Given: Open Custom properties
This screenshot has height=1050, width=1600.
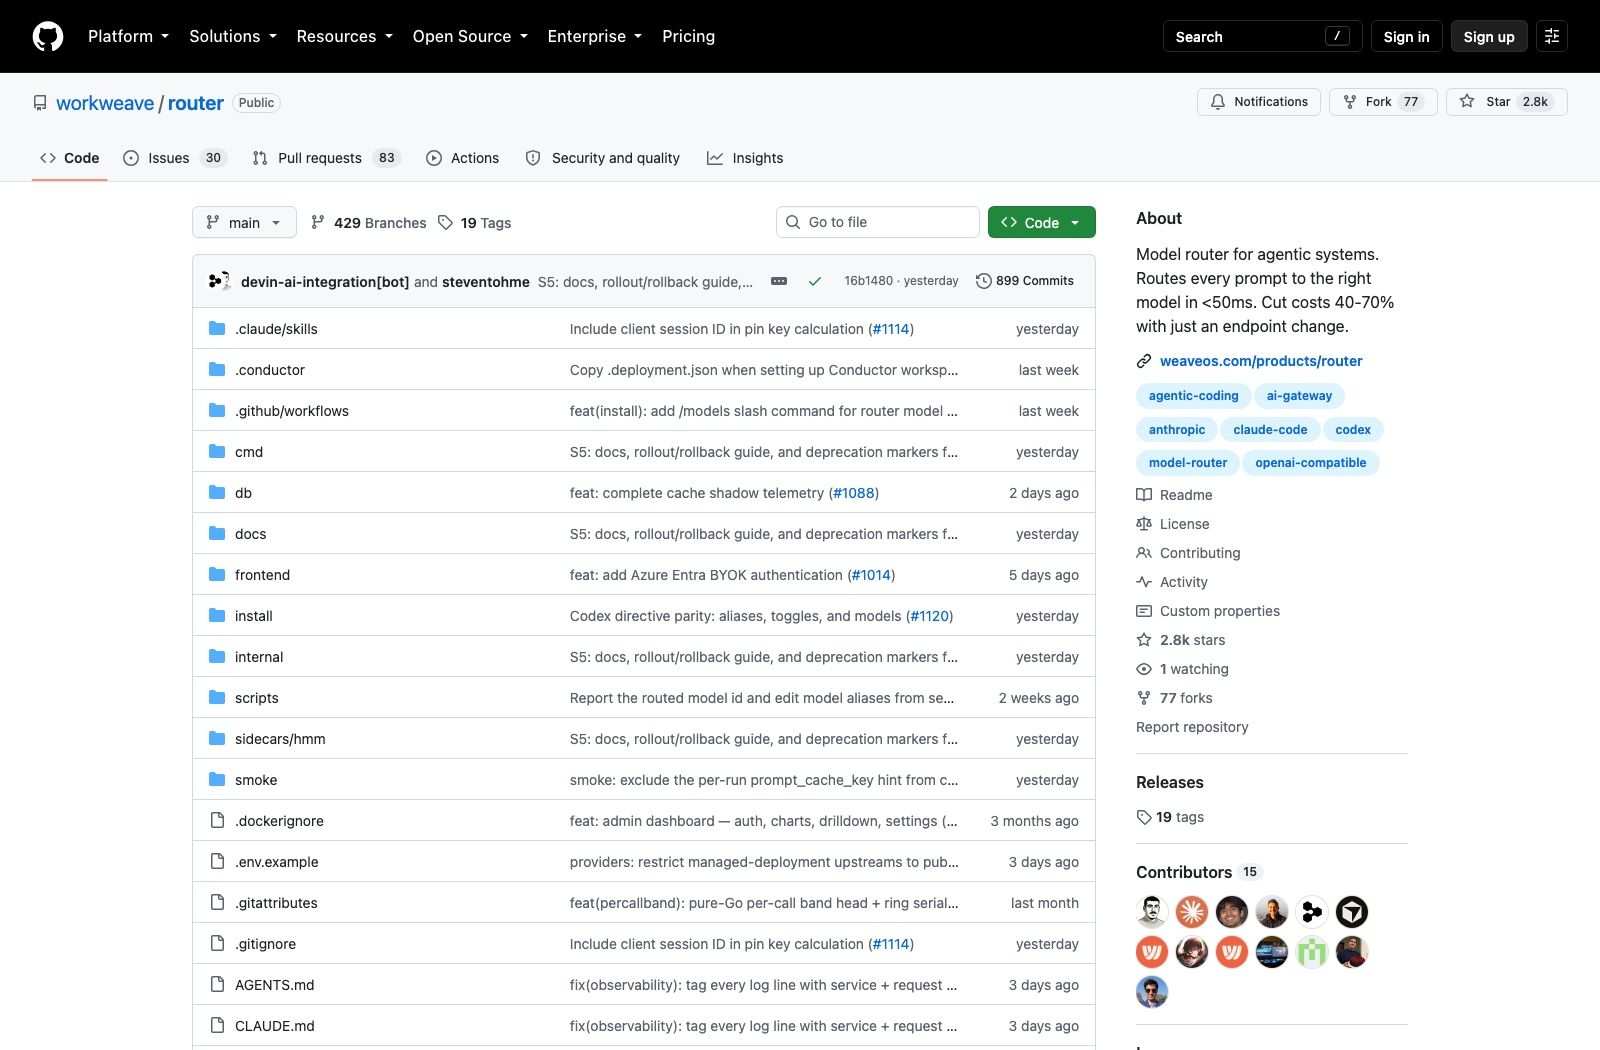Looking at the screenshot, I should pyautogui.click(x=1208, y=611).
